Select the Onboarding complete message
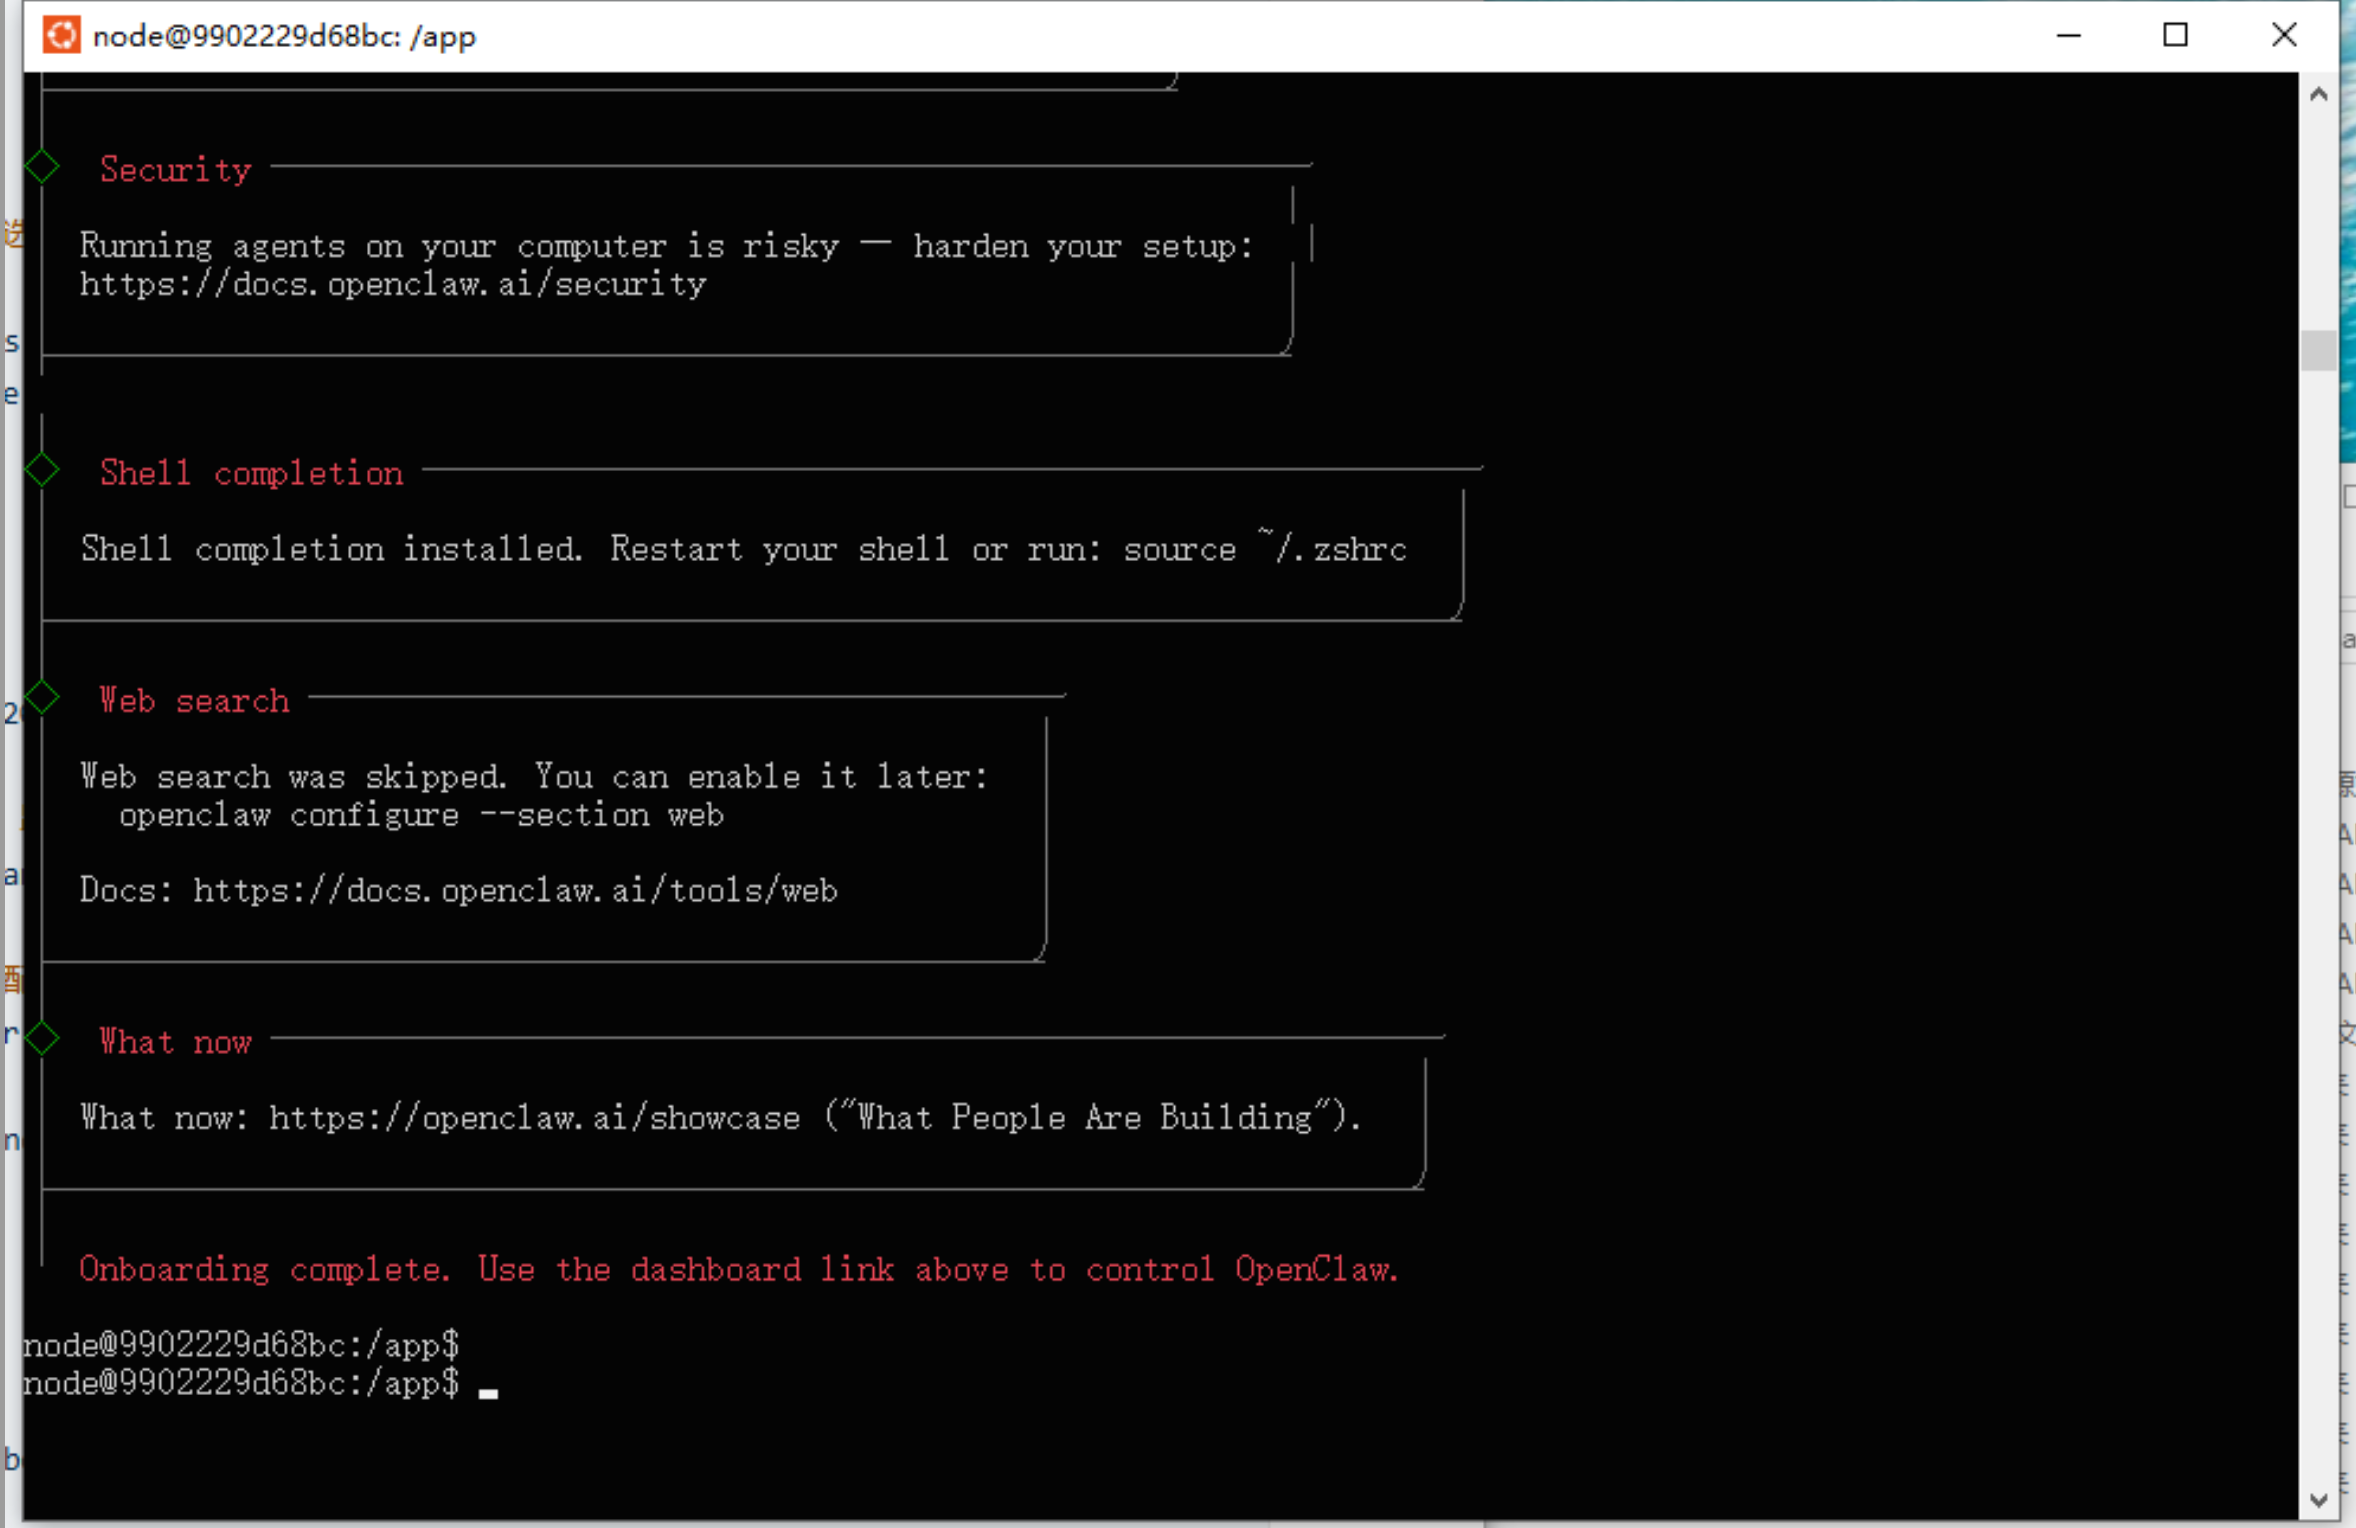The width and height of the screenshot is (2356, 1528). coord(738,1268)
